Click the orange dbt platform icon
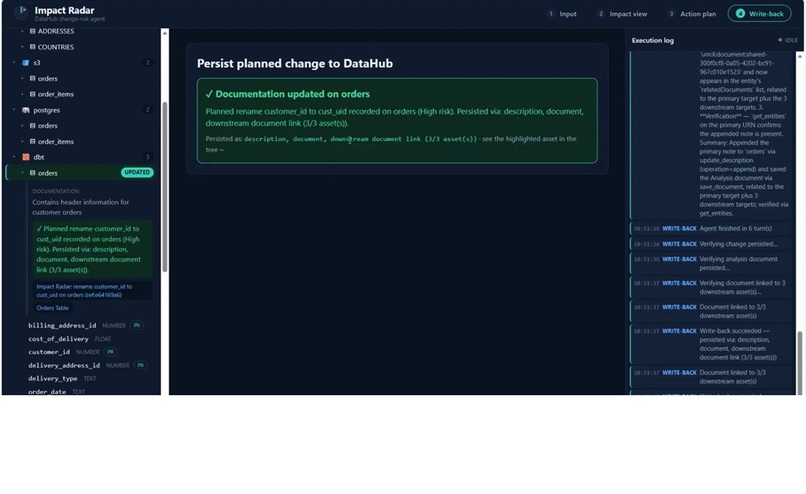 point(26,157)
